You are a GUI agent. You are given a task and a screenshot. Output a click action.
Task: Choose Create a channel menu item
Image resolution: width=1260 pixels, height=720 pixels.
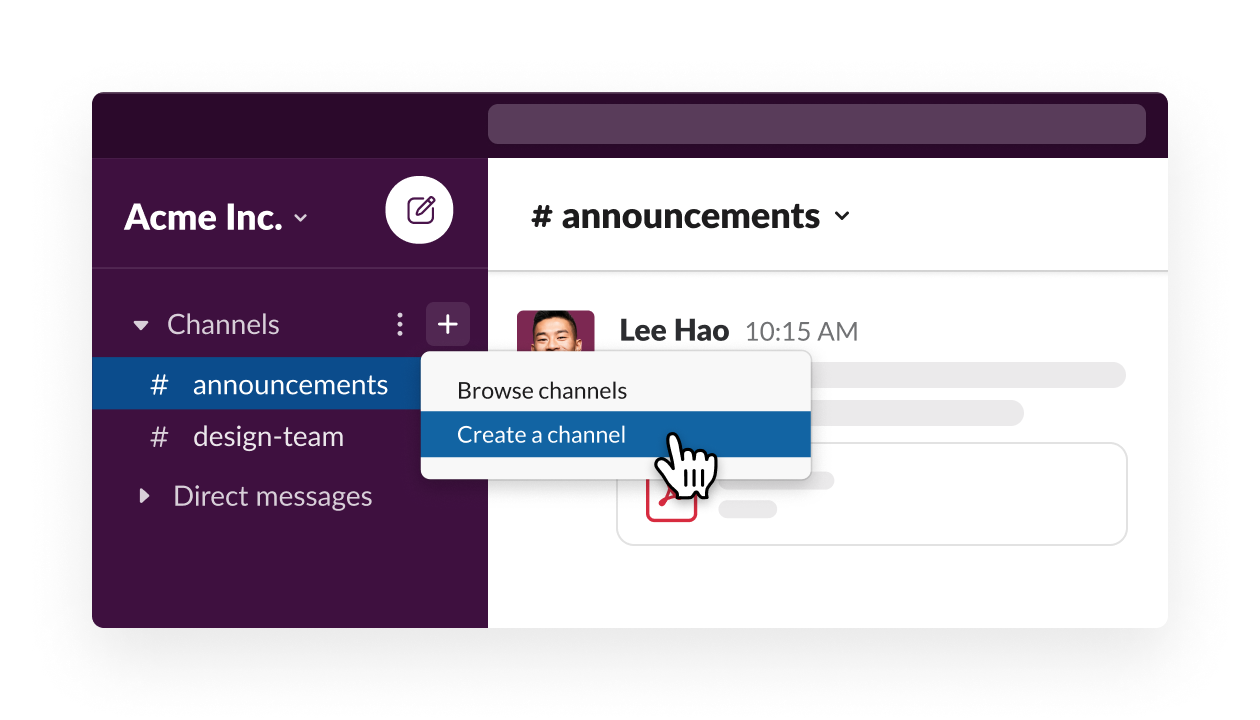point(541,435)
